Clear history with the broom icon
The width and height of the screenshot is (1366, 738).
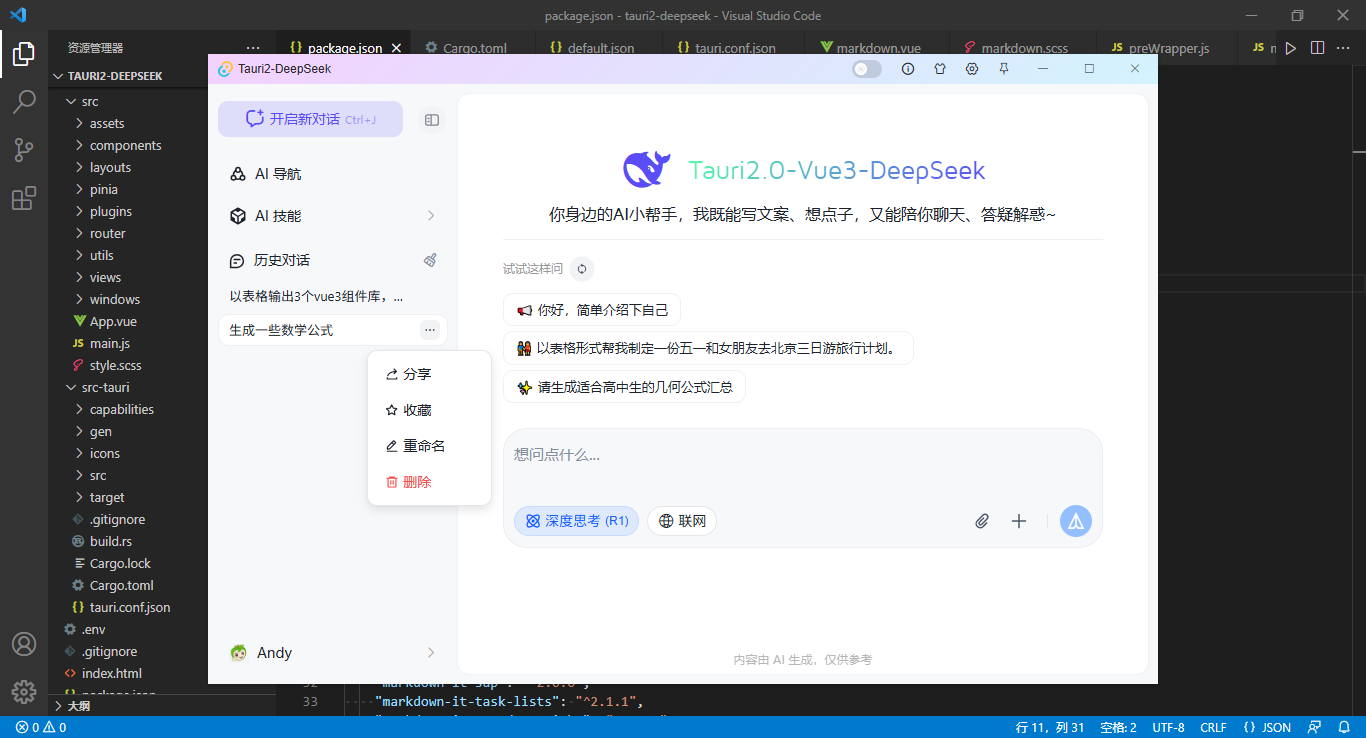(x=430, y=260)
